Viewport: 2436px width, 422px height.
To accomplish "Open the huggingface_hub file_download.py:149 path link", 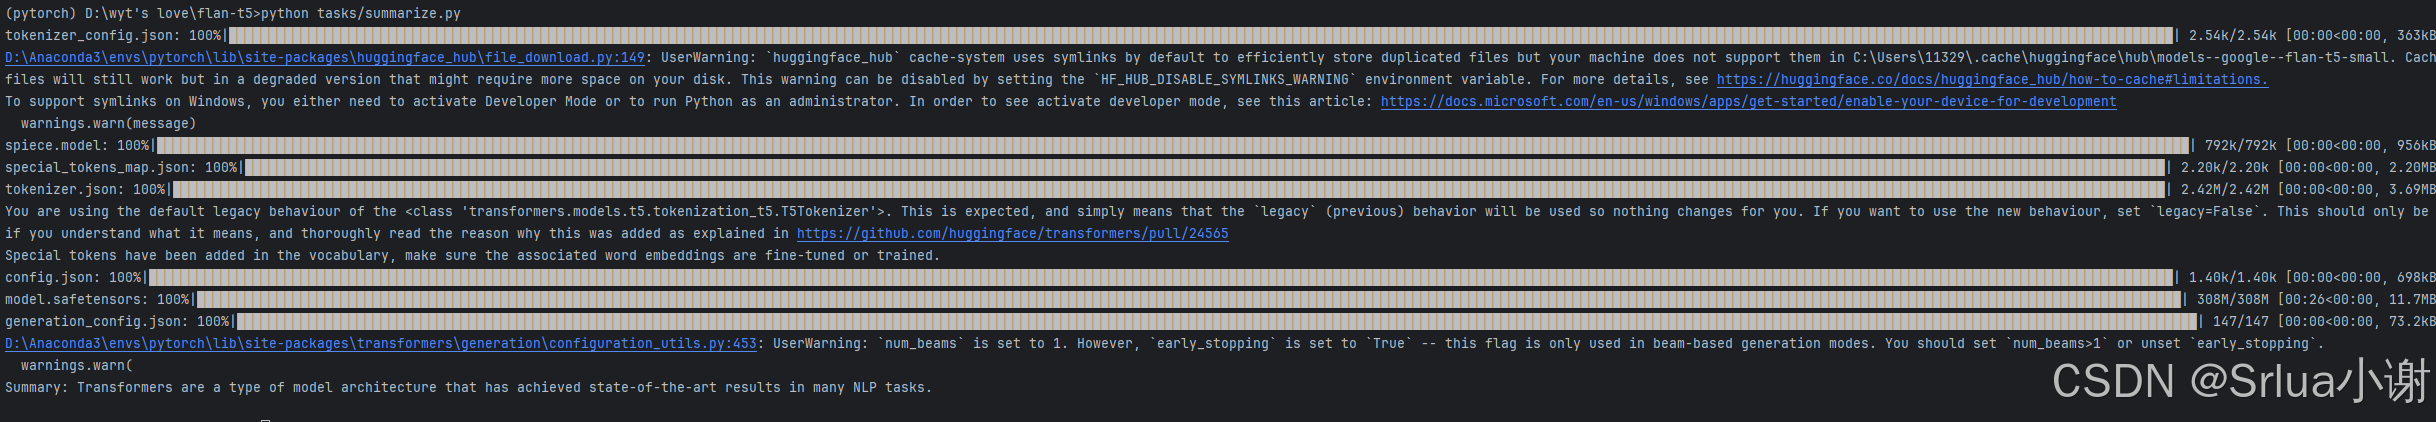I will pyautogui.click(x=325, y=58).
